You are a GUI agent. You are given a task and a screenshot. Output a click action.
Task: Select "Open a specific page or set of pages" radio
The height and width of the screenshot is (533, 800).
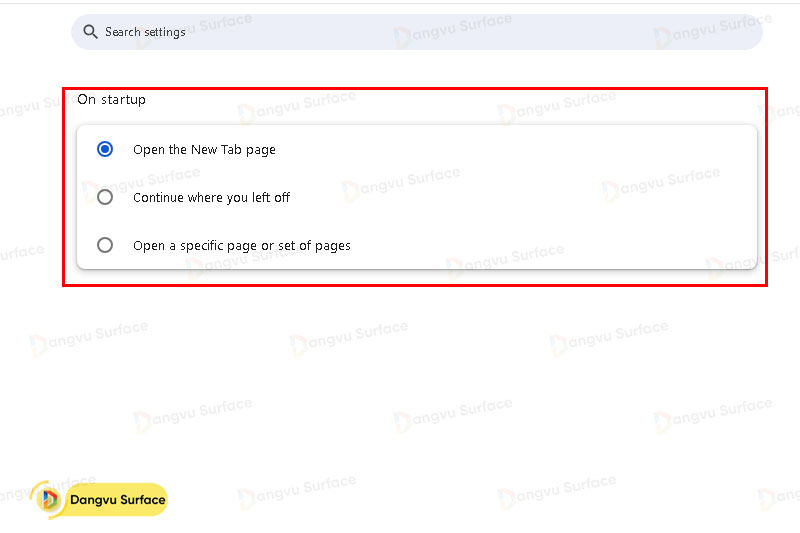tap(105, 245)
